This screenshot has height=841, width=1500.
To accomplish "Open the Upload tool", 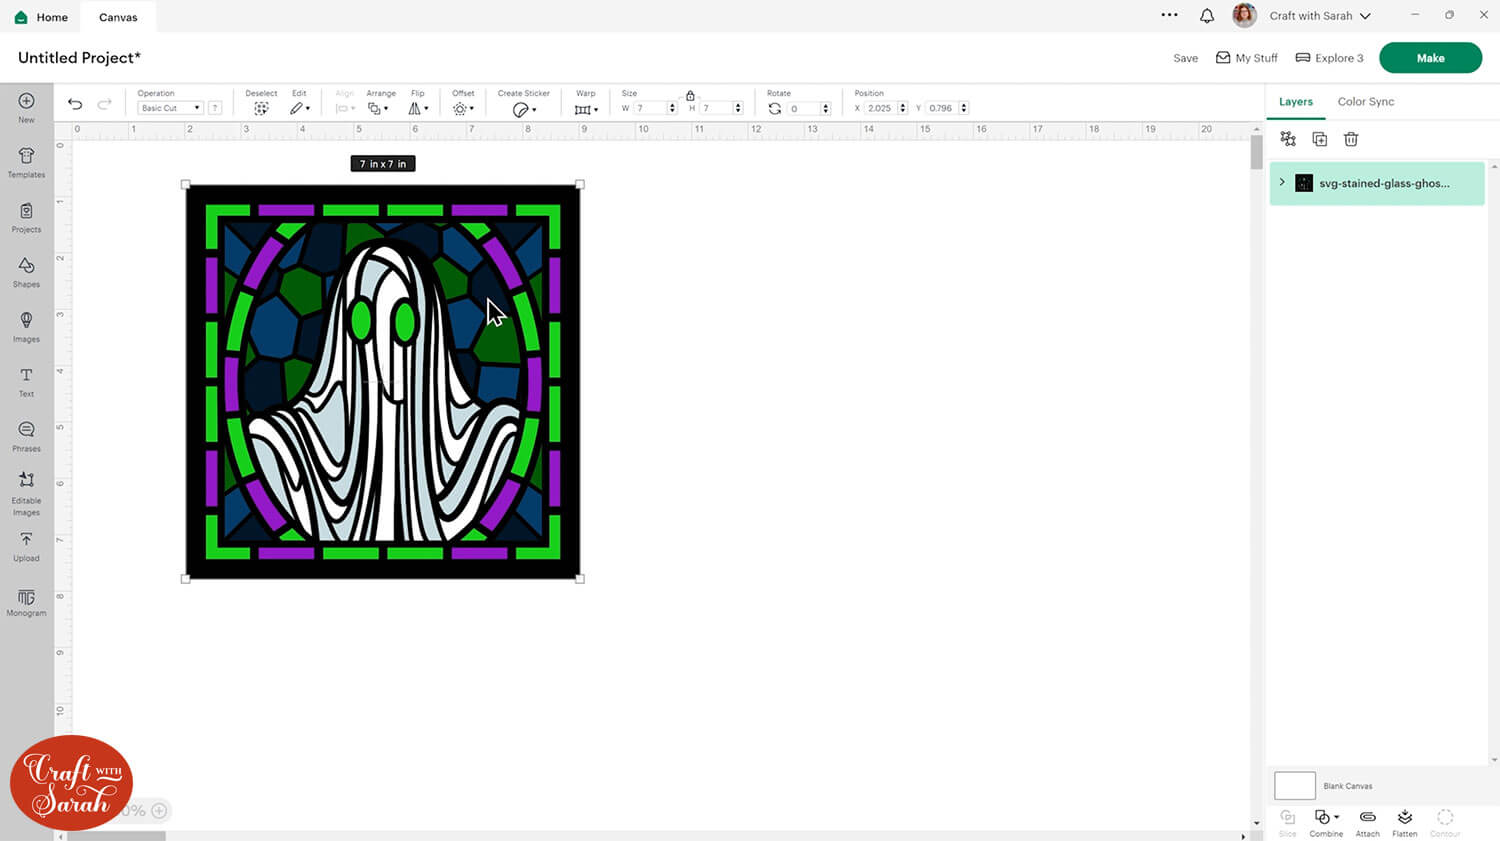I will tap(25, 545).
